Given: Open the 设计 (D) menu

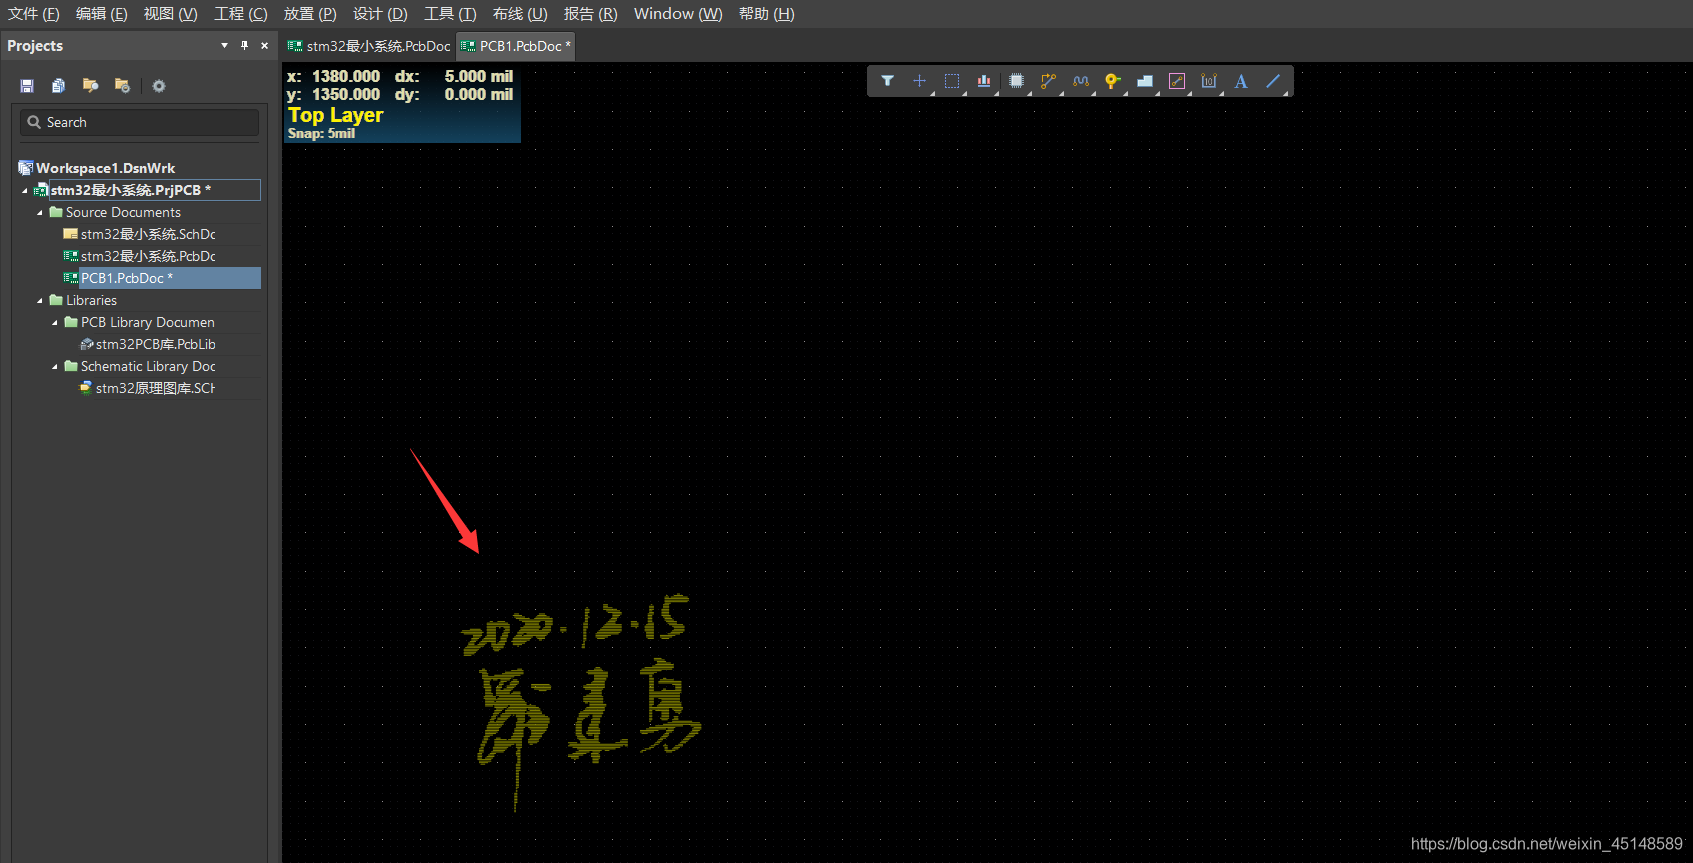Looking at the screenshot, I should pos(380,14).
